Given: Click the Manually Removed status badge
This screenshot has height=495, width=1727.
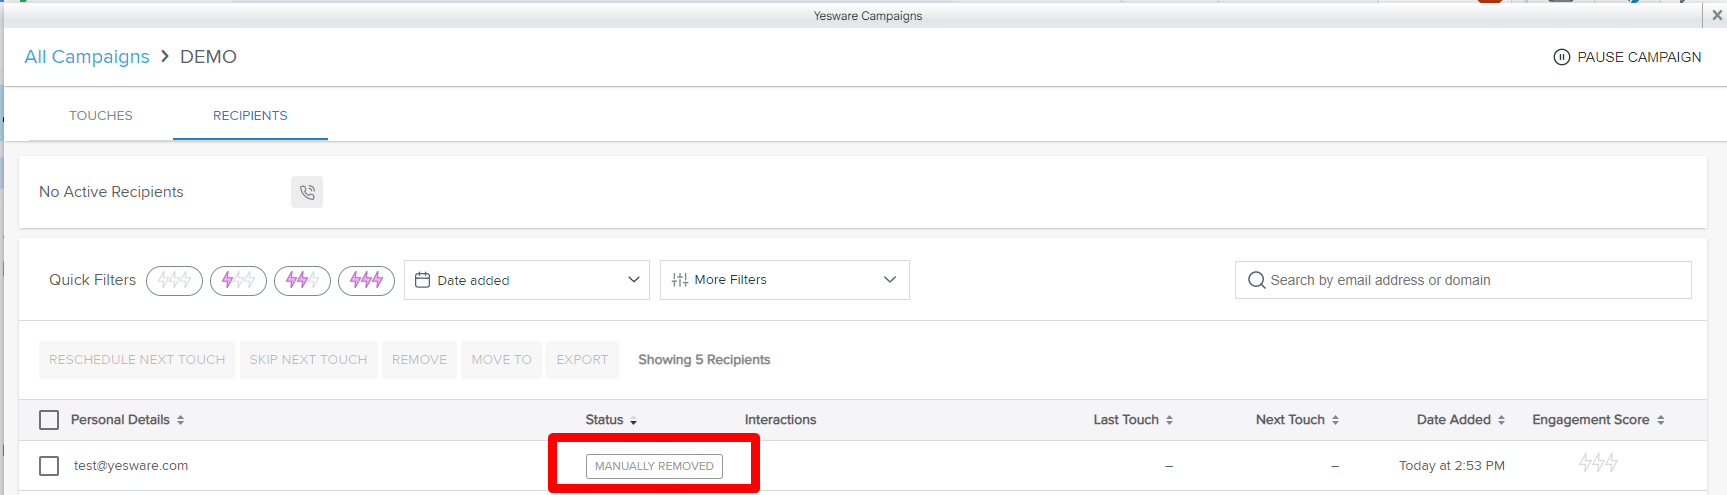Looking at the screenshot, I should coord(654,466).
